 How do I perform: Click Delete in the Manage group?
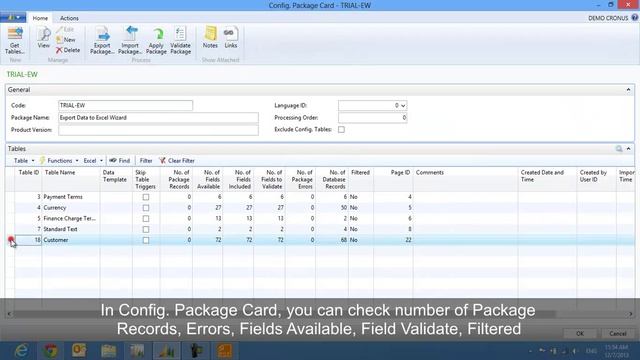click(68, 50)
